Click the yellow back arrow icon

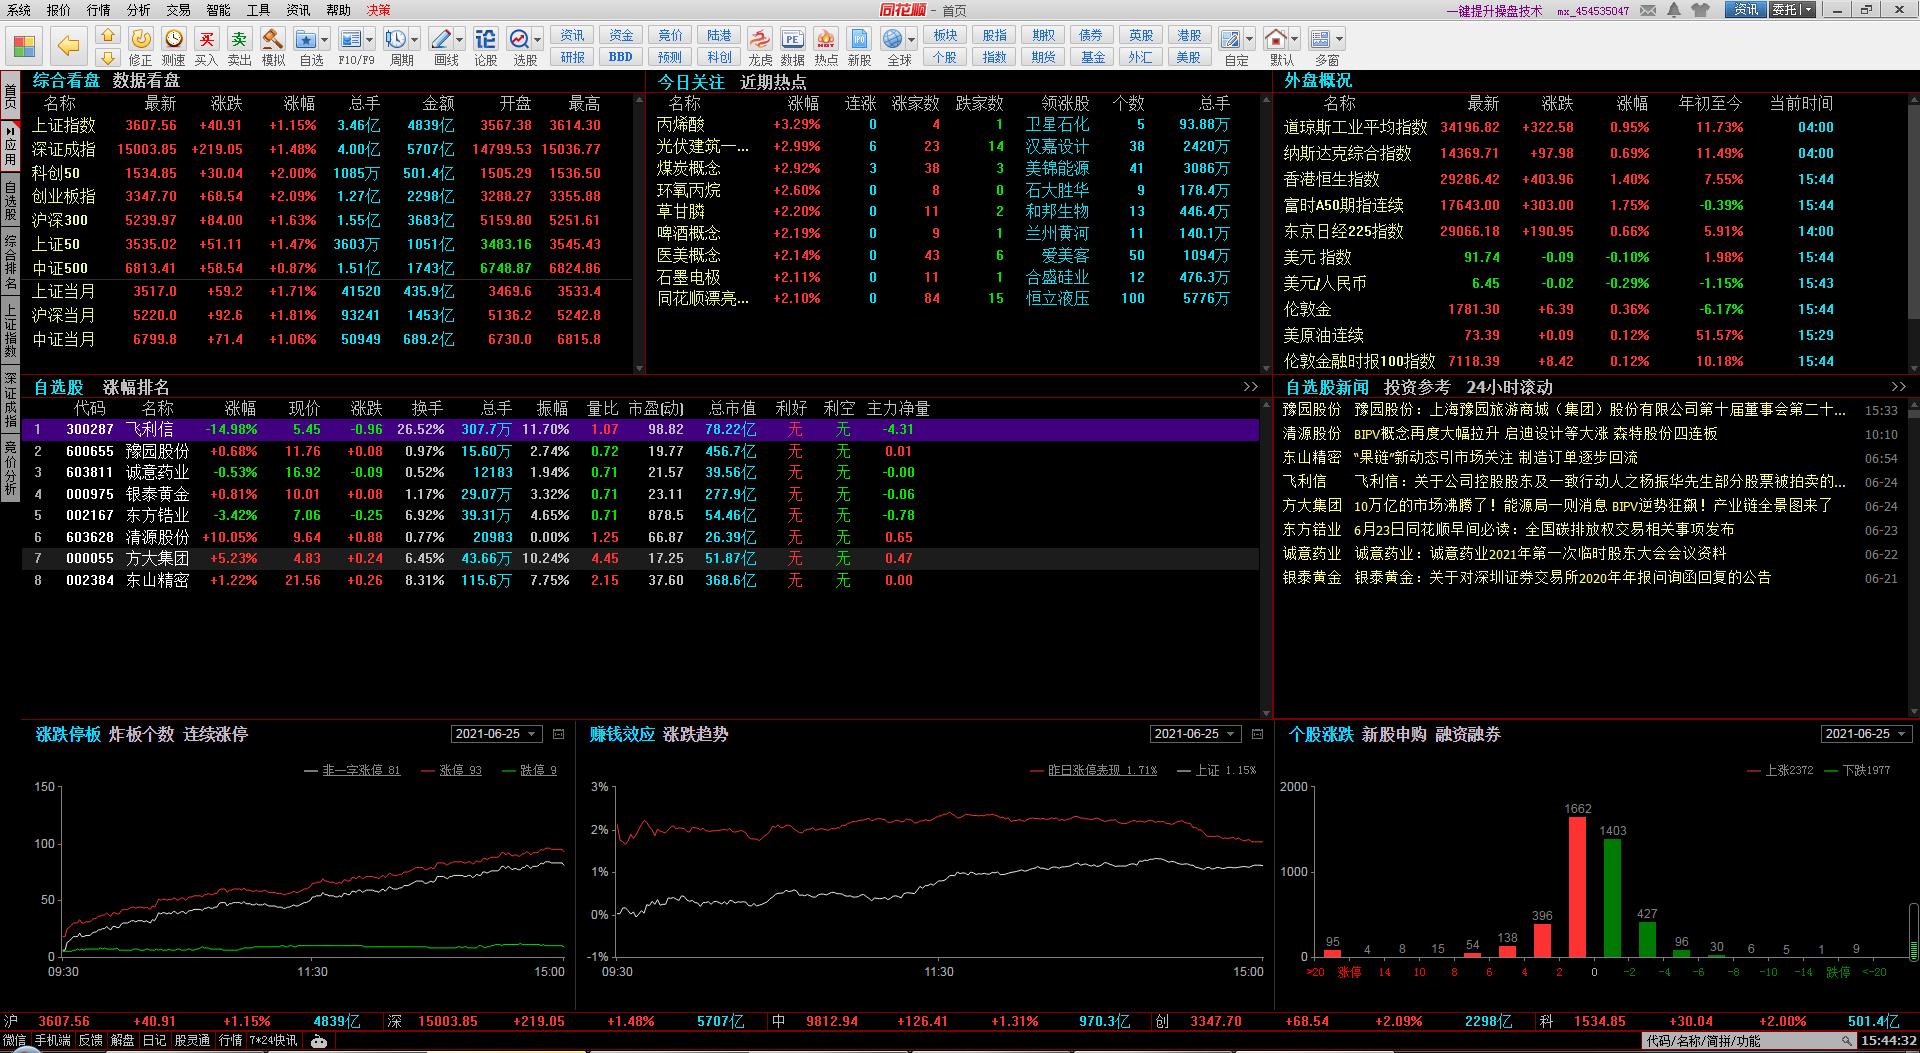coord(68,45)
